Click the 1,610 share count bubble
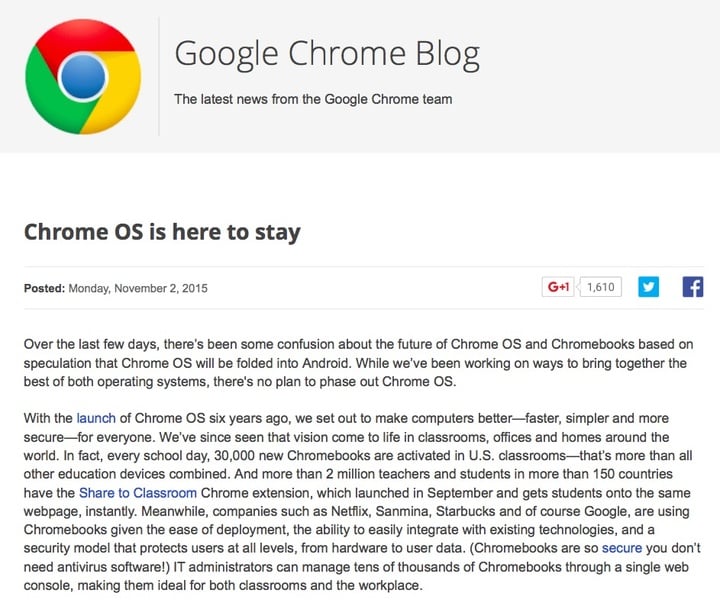Viewport: 720px width, 606px height. [x=600, y=288]
